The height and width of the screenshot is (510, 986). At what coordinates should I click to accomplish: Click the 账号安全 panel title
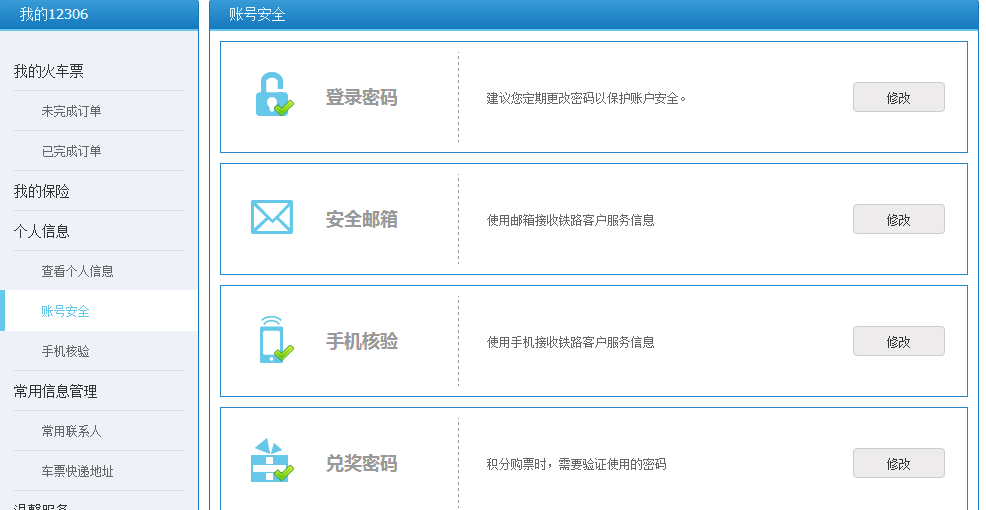point(257,14)
